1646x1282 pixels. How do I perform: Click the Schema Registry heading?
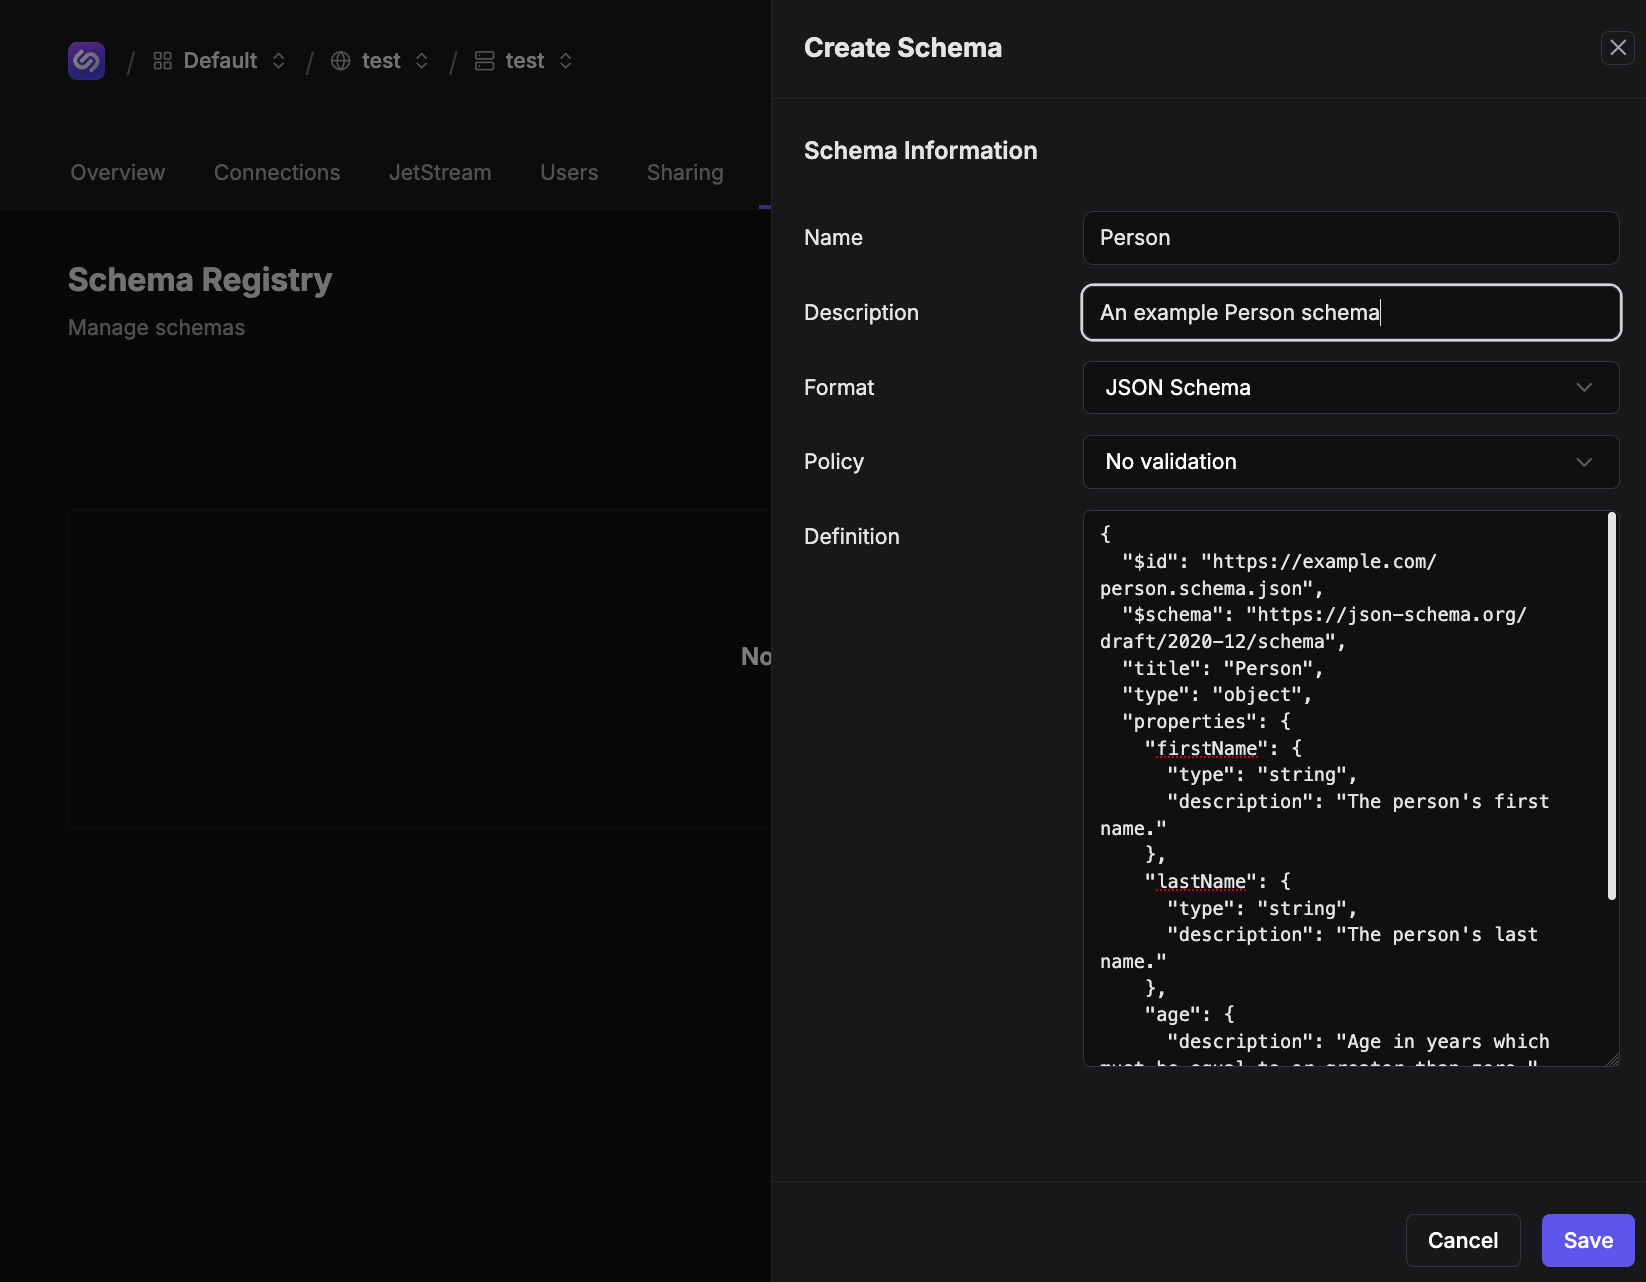click(x=200, y=280)
